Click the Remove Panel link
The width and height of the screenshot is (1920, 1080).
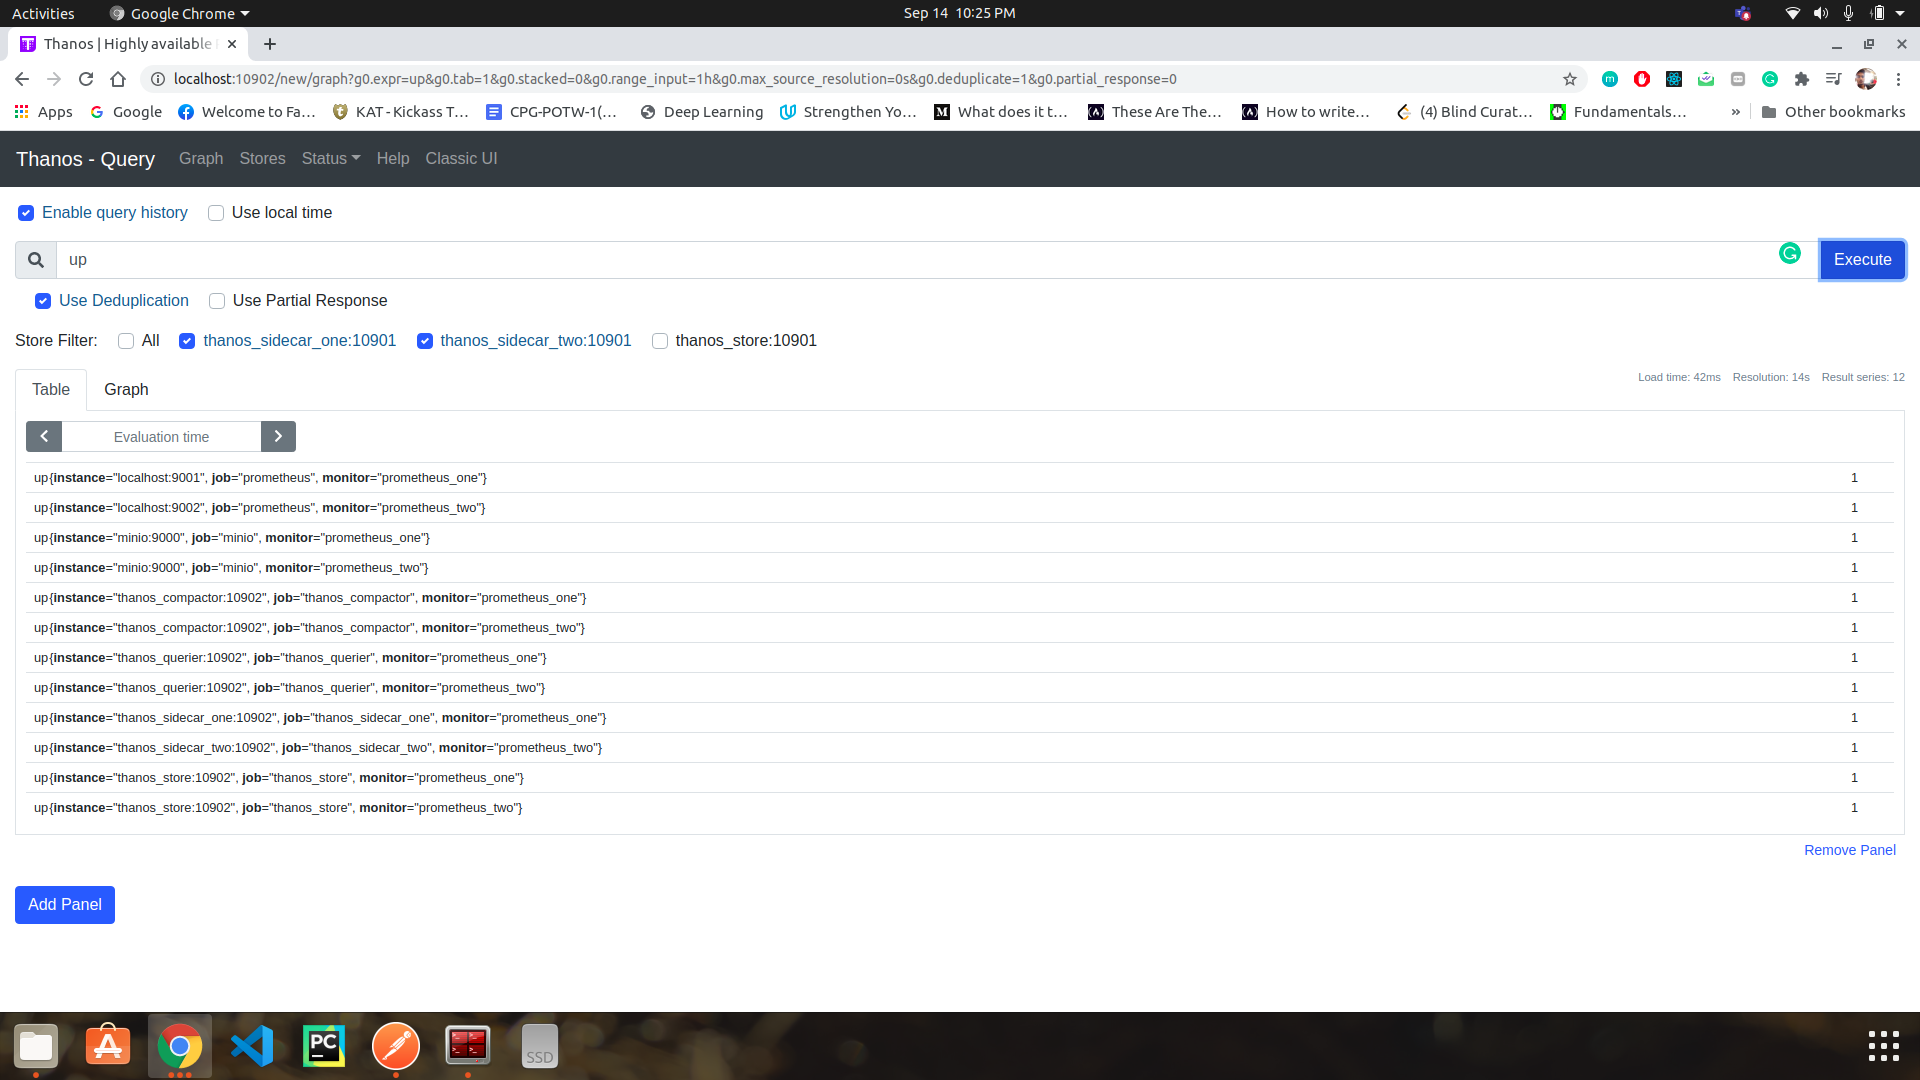[x=1849, y=850]
